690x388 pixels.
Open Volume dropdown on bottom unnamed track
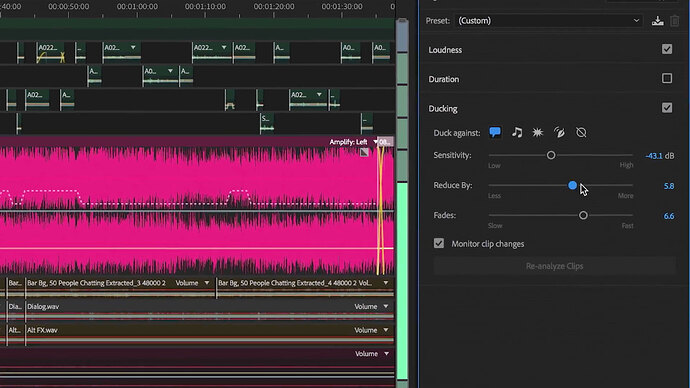pyautogui.click(x=386, y=354)
